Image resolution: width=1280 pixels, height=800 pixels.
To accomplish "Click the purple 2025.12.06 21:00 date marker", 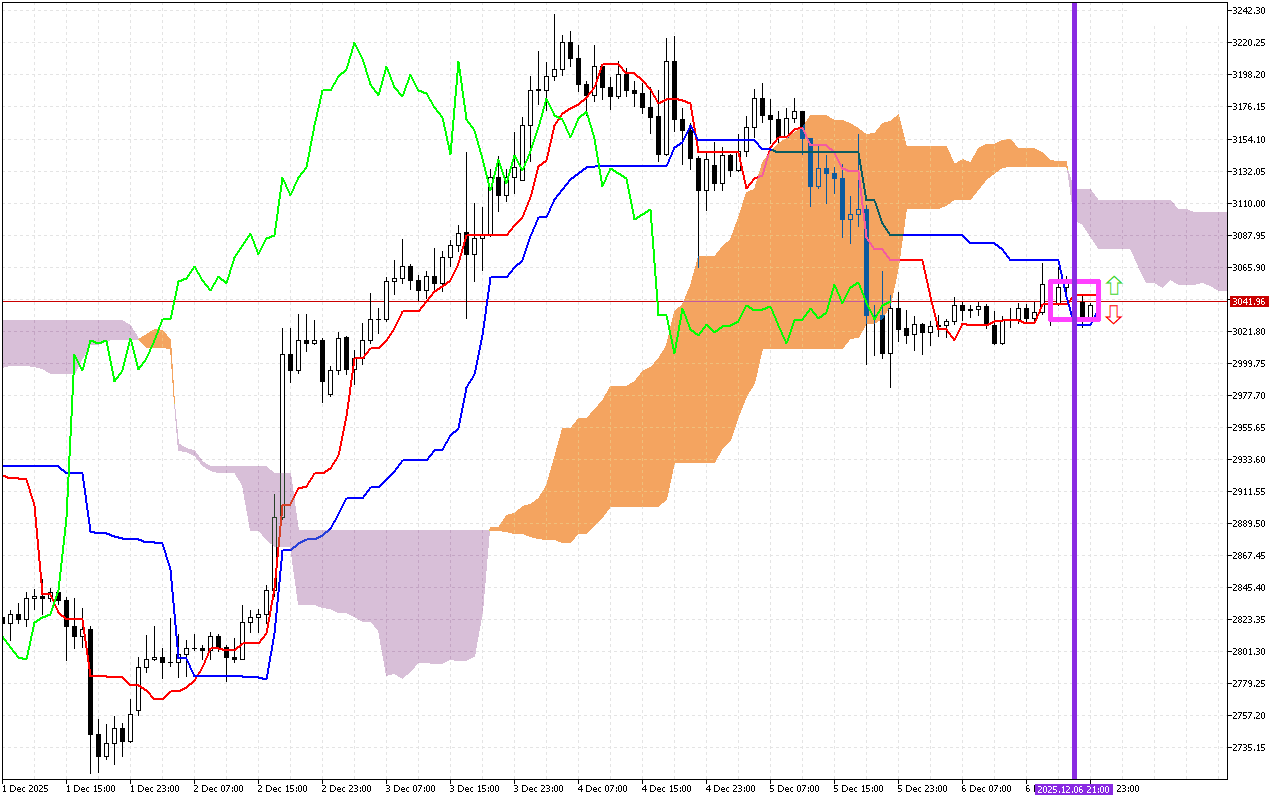I will point(1073,789).
